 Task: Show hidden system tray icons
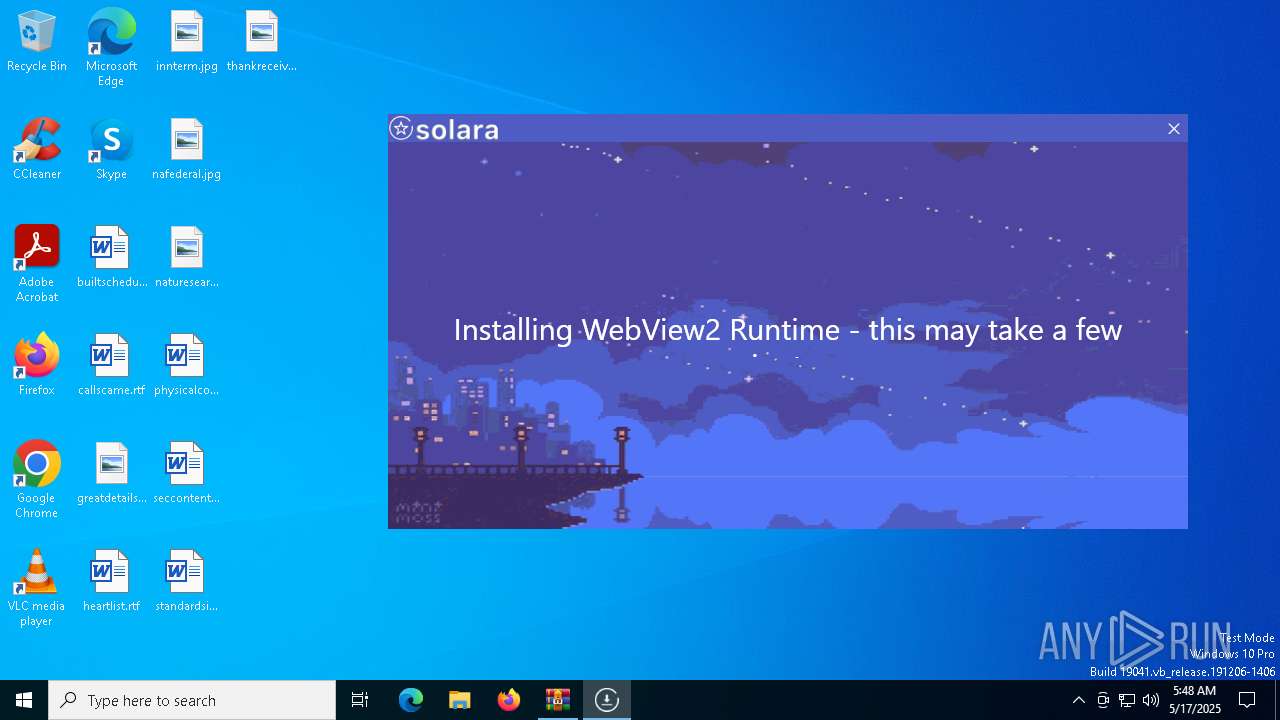[x=1078, y=700]
